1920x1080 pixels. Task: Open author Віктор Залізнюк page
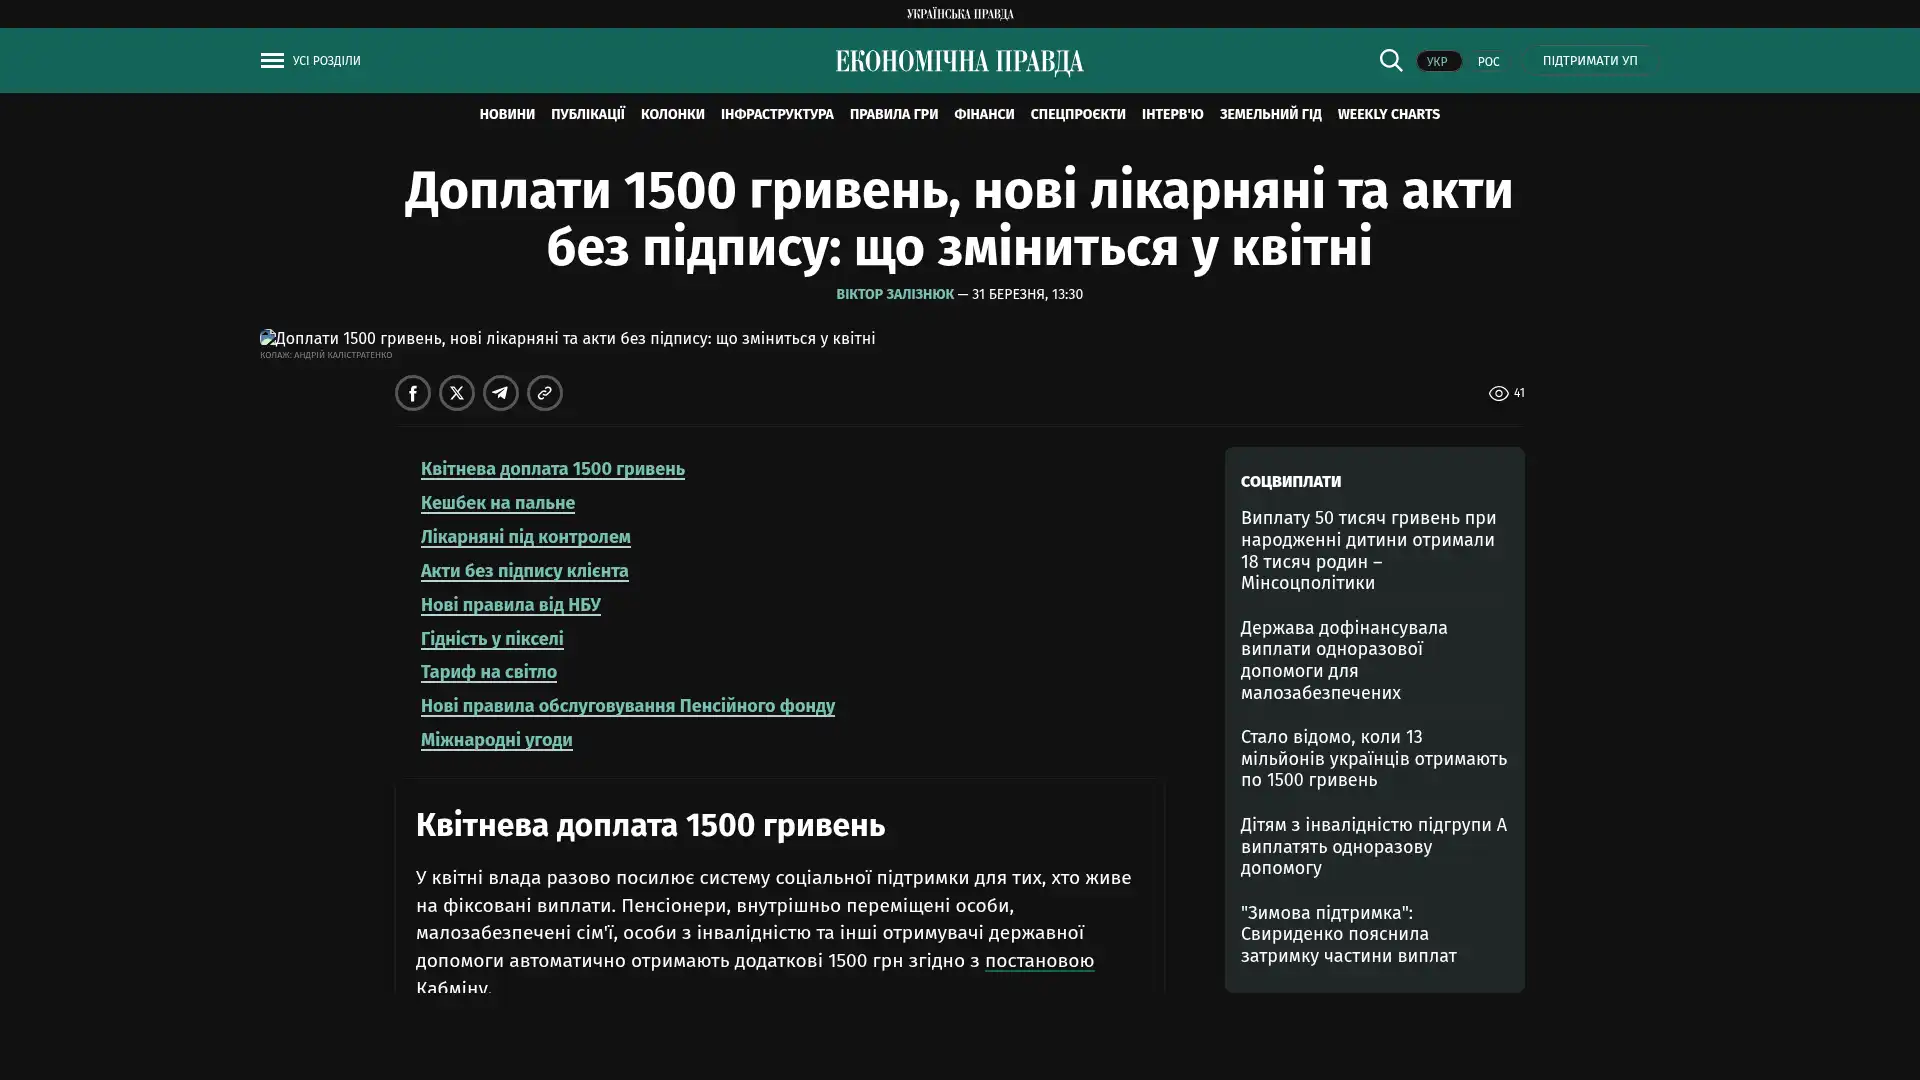pyautogui.click(x=894, y=294)
